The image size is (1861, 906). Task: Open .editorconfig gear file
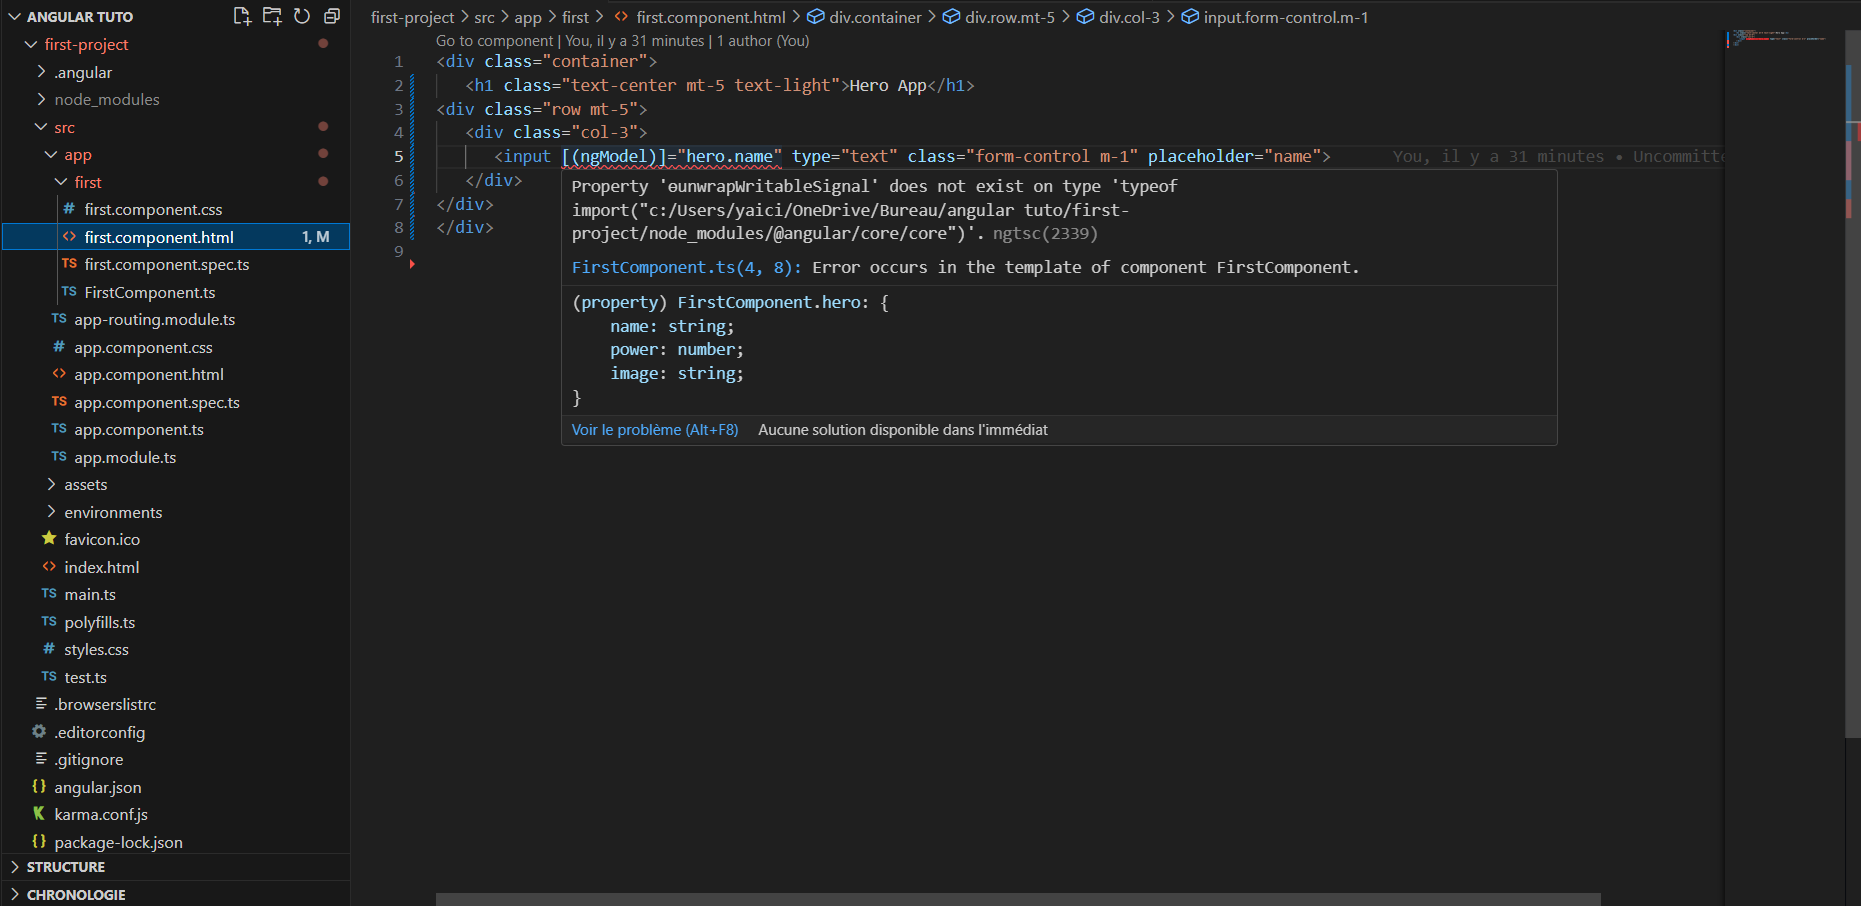(99, 732)
